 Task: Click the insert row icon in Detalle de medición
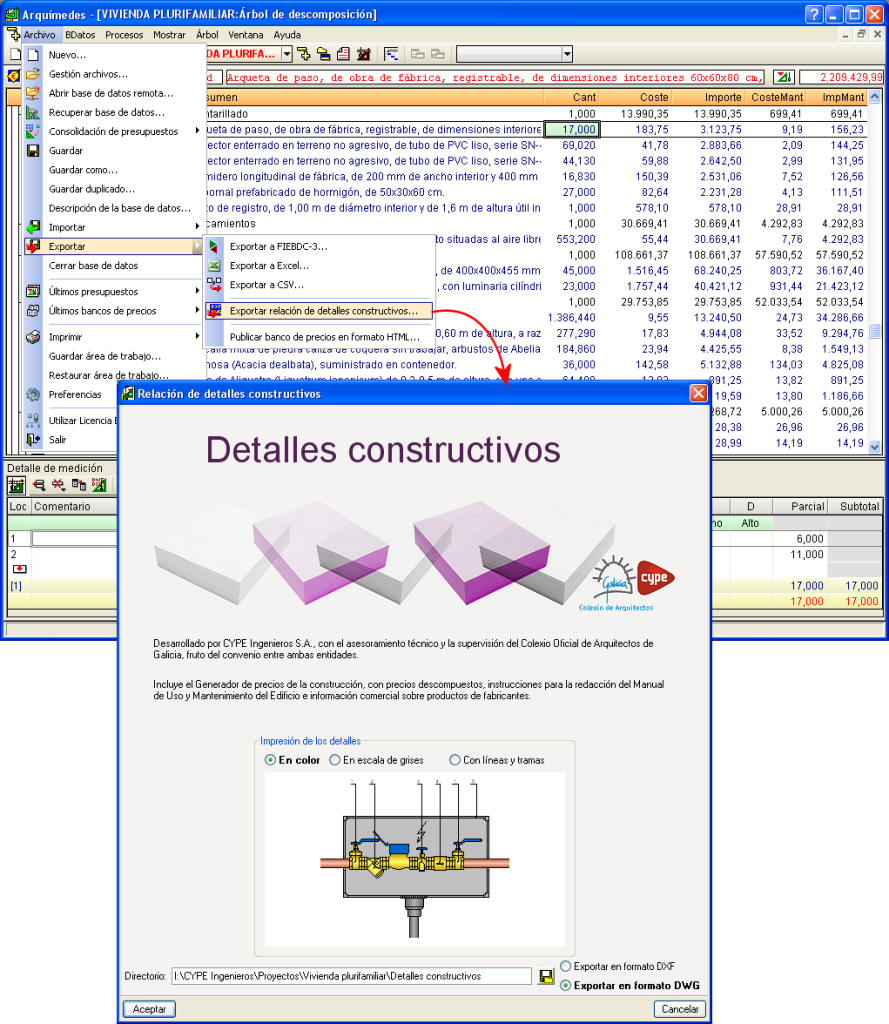39,485
